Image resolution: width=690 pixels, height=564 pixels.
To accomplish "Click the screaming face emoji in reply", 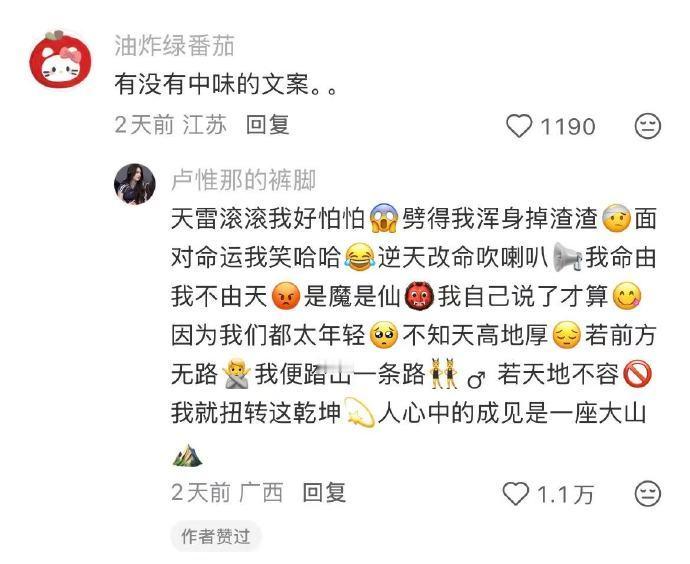I will coord(384,218).
